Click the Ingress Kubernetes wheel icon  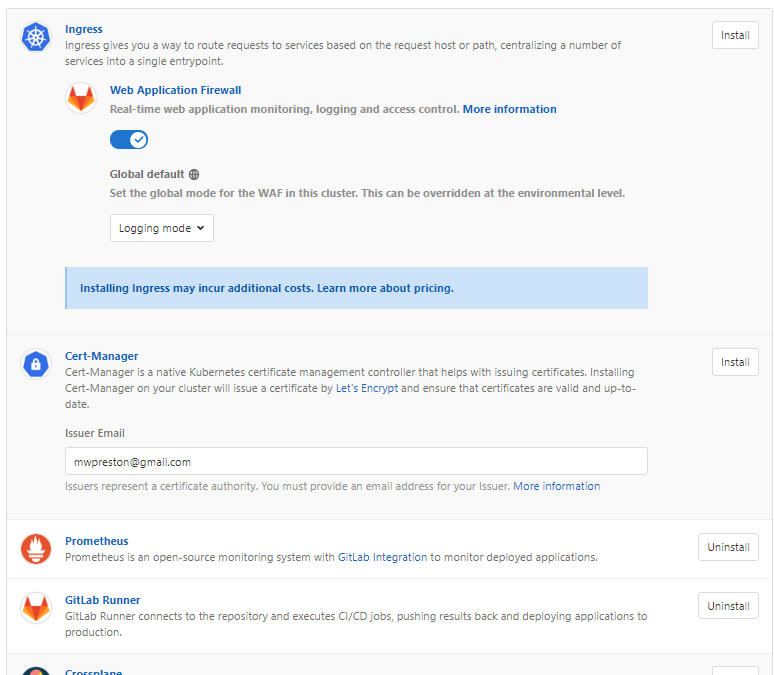36,37
